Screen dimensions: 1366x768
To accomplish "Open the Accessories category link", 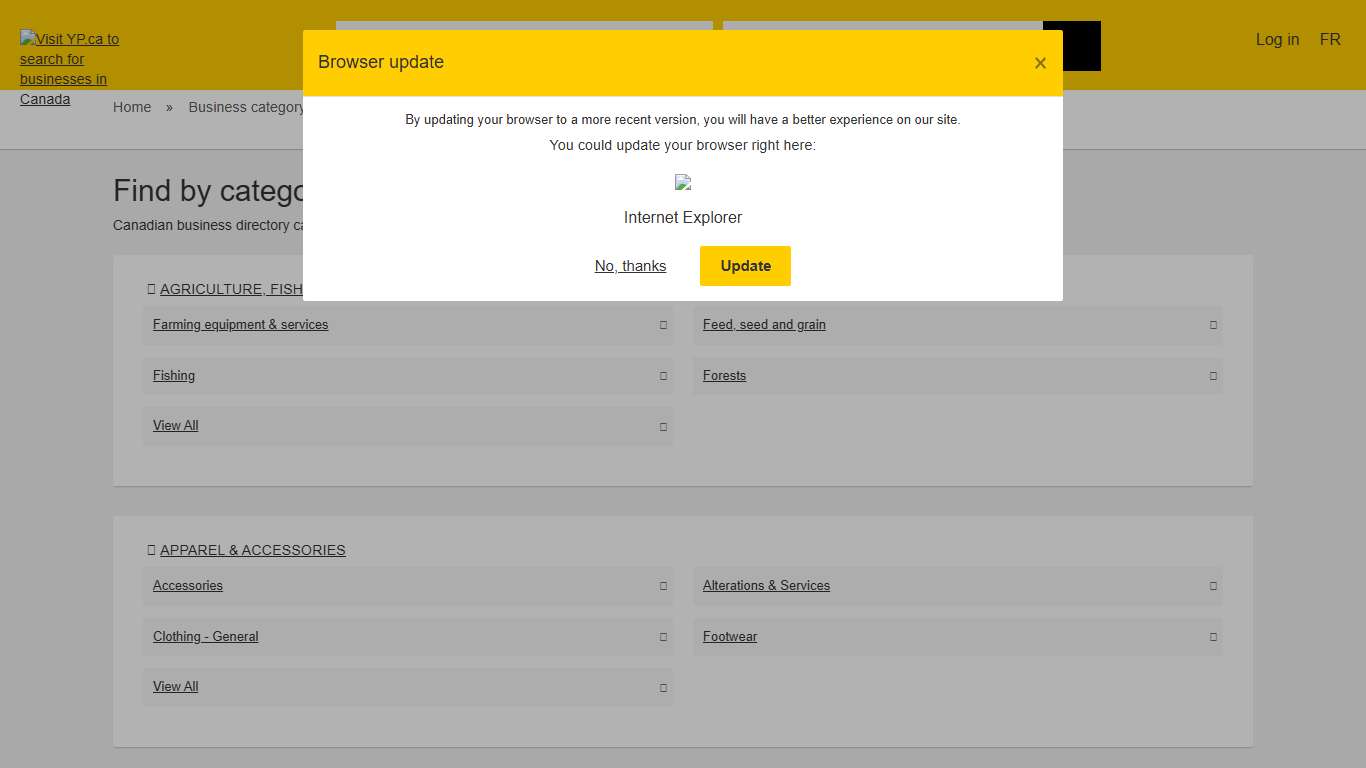I will pos(187,585).
